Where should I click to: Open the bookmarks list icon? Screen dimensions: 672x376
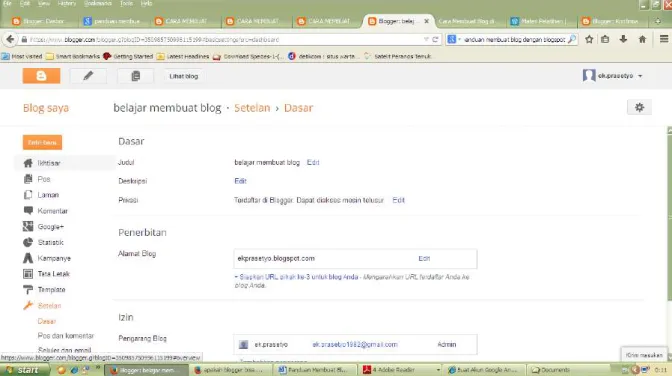point(605,39)
